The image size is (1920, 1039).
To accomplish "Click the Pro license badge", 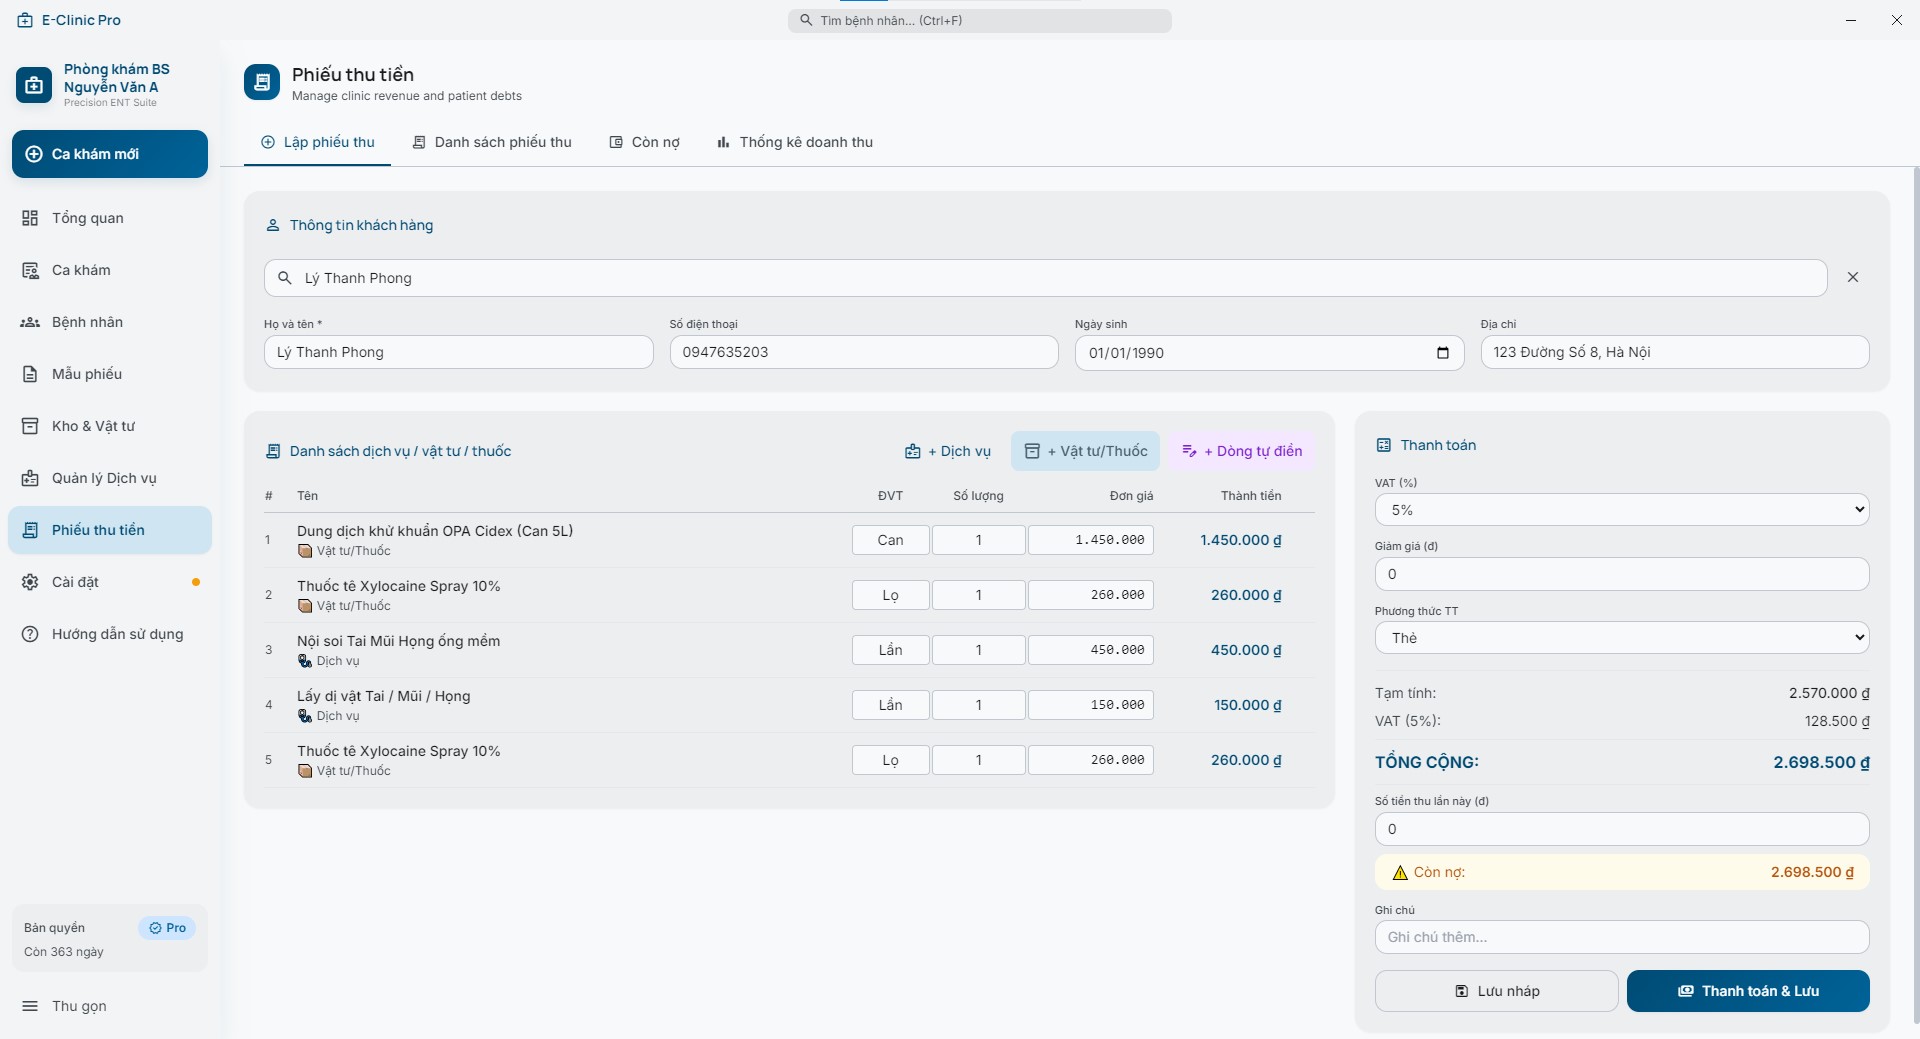I will point(167,928).
